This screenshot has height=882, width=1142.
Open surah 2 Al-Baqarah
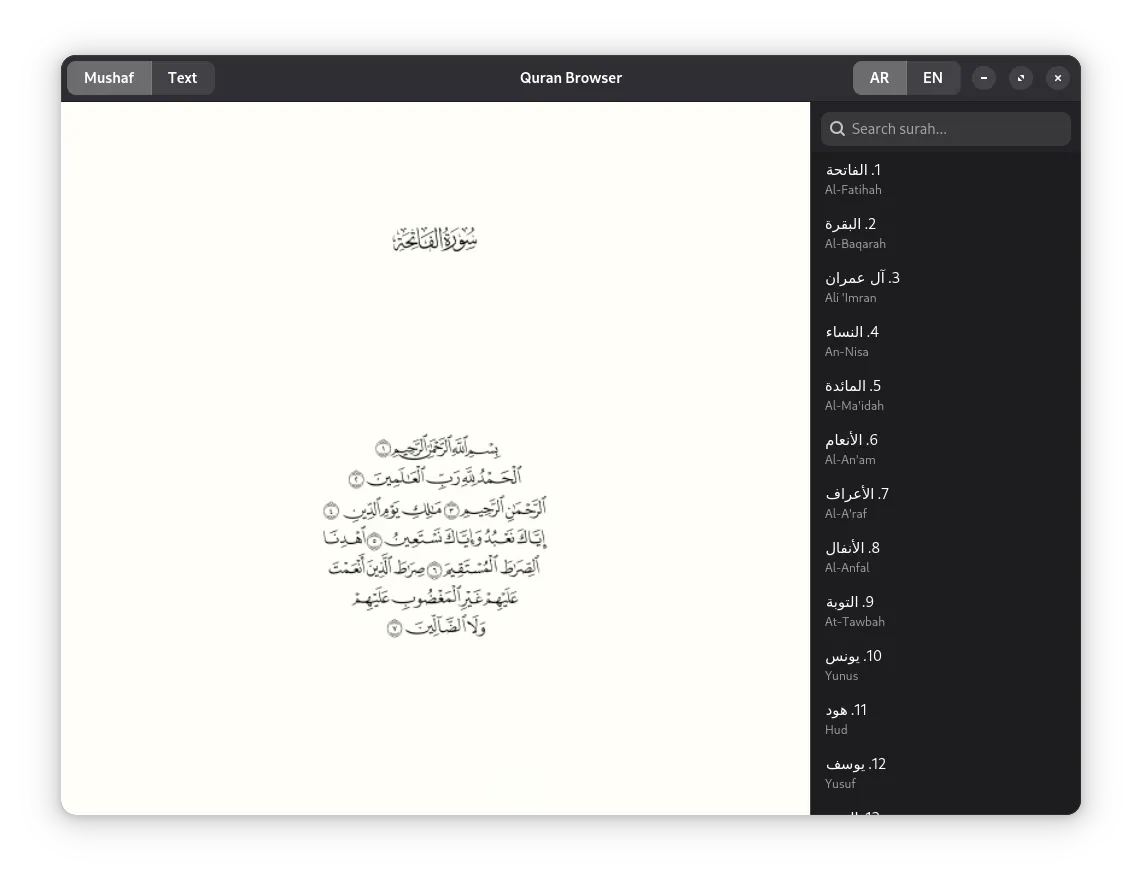pos(945,233)
